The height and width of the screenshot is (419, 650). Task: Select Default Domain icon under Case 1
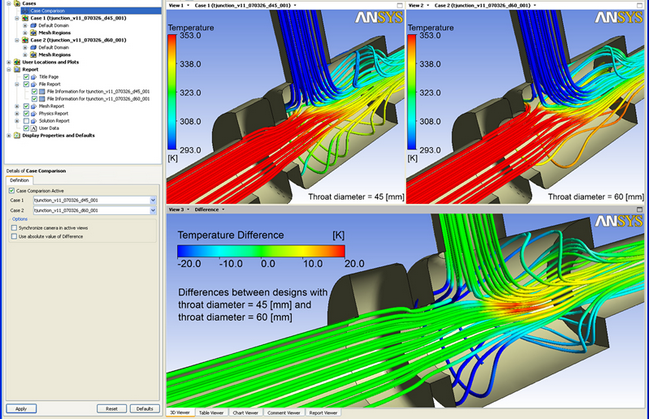(34, 26)
